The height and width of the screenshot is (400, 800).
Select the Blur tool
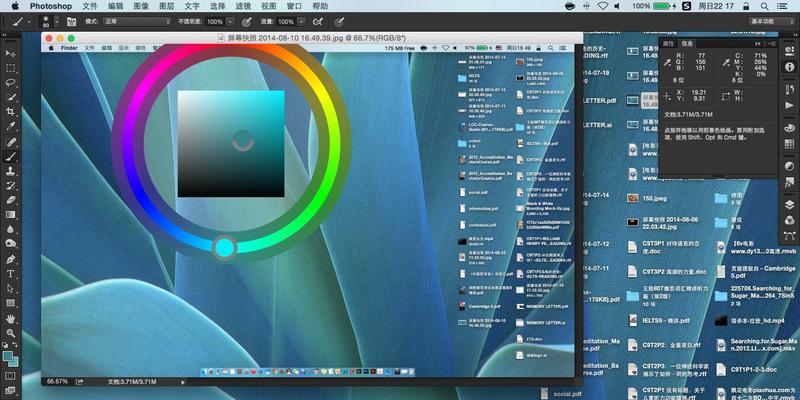(x=10, y=230)
